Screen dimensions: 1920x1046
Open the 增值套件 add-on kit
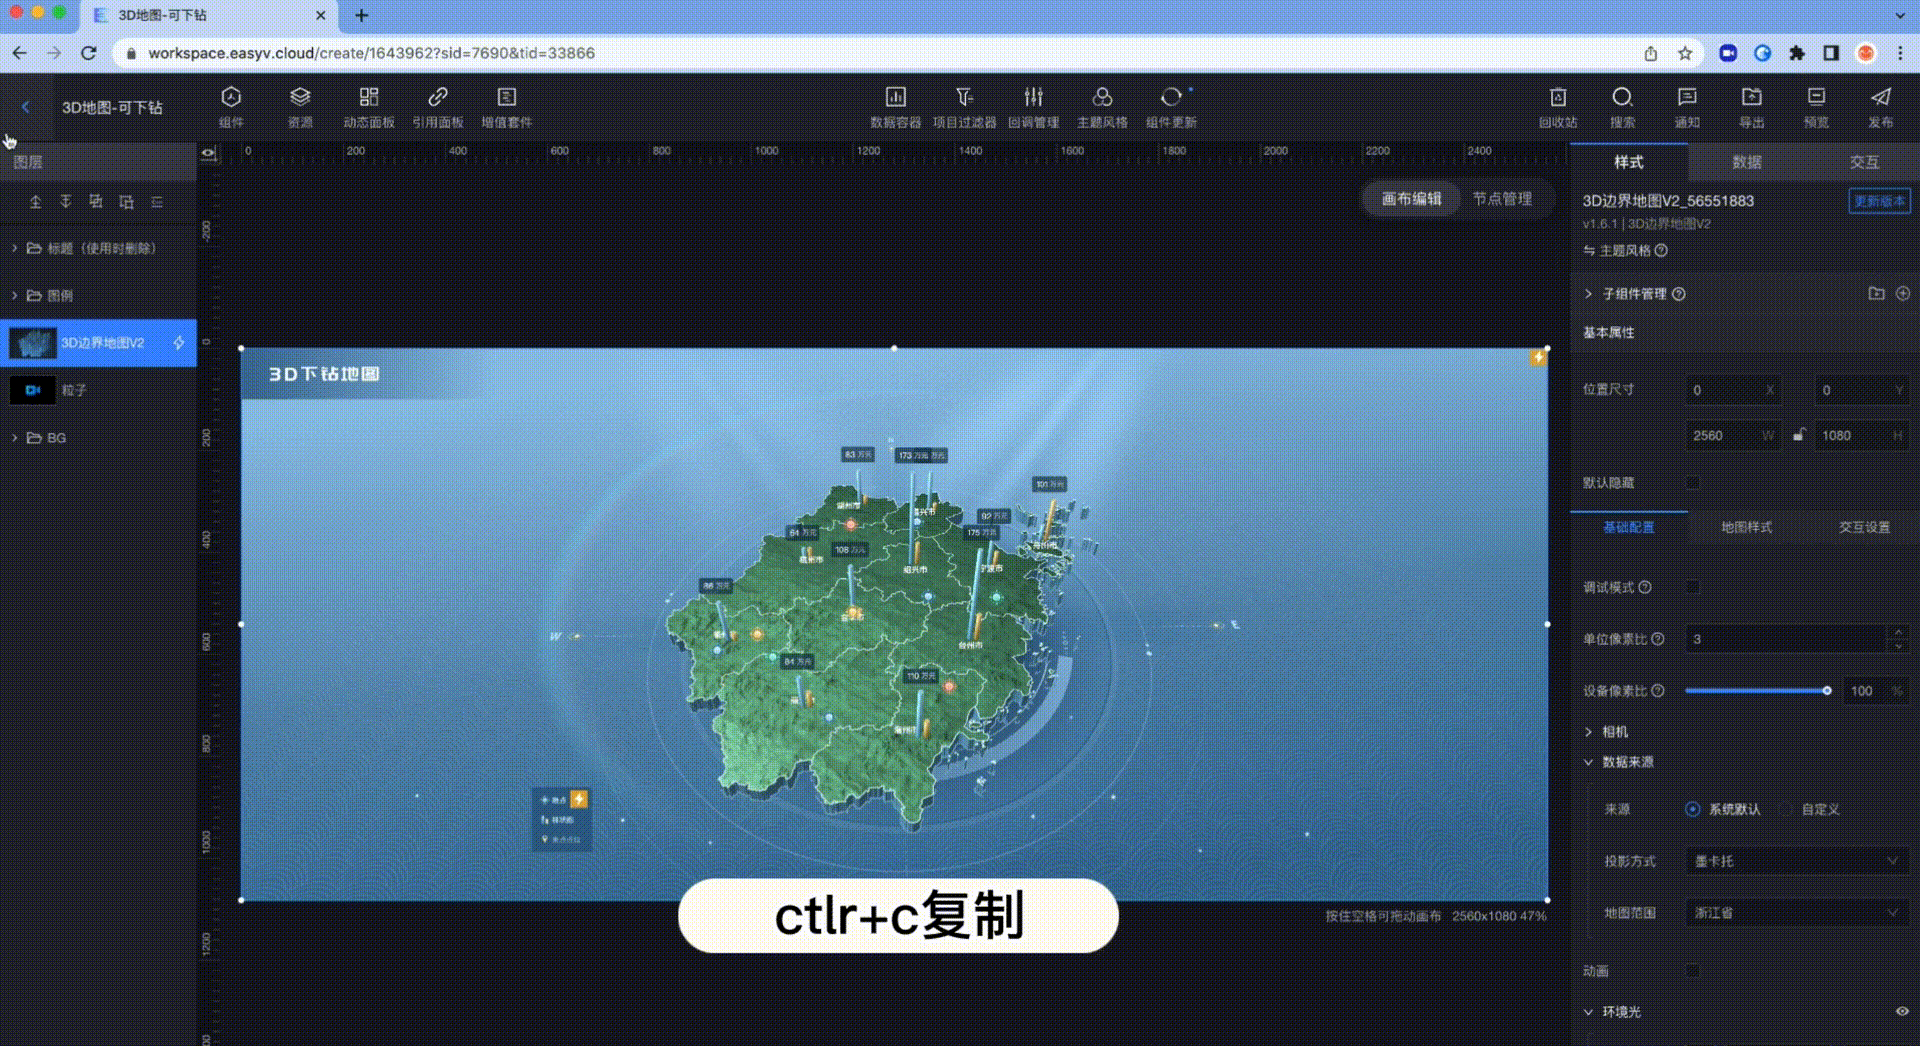click(507, 106)
